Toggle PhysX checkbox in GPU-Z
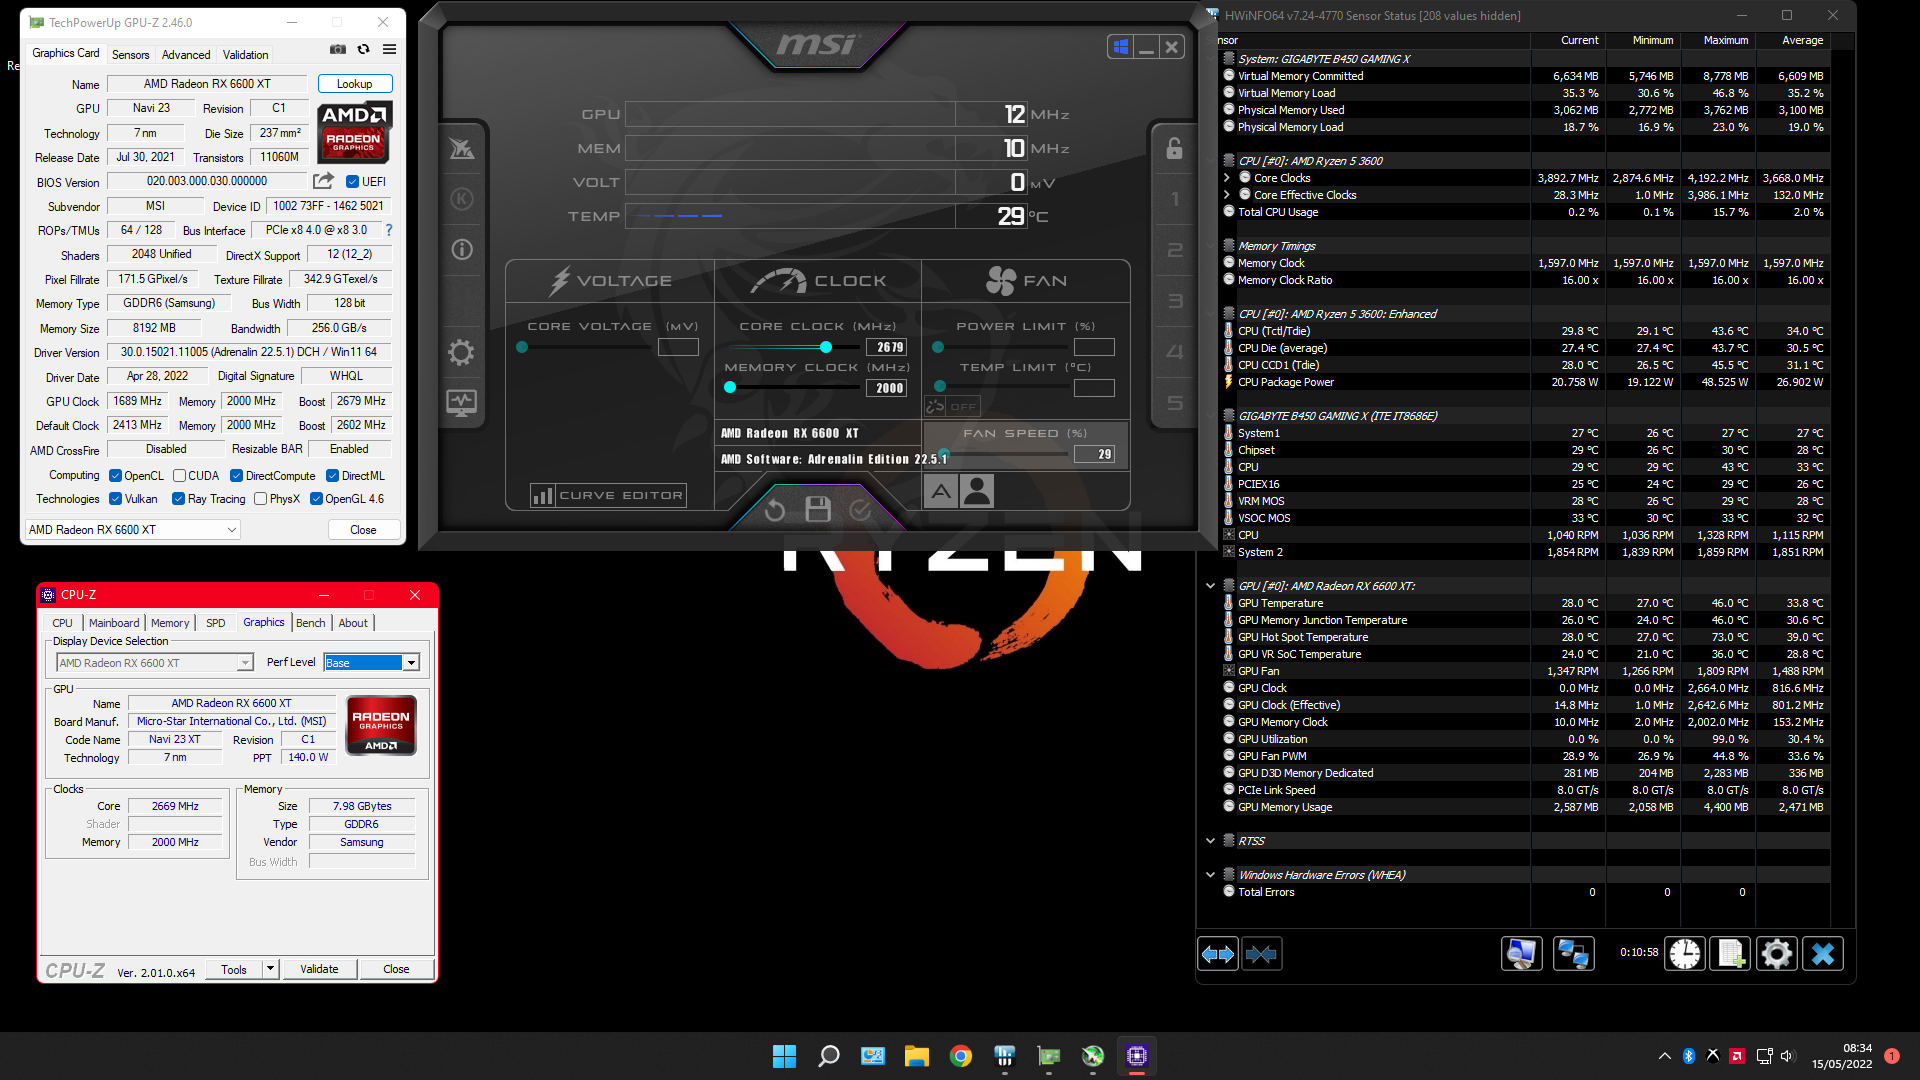 pyautogui.click(x=260, y=499)
